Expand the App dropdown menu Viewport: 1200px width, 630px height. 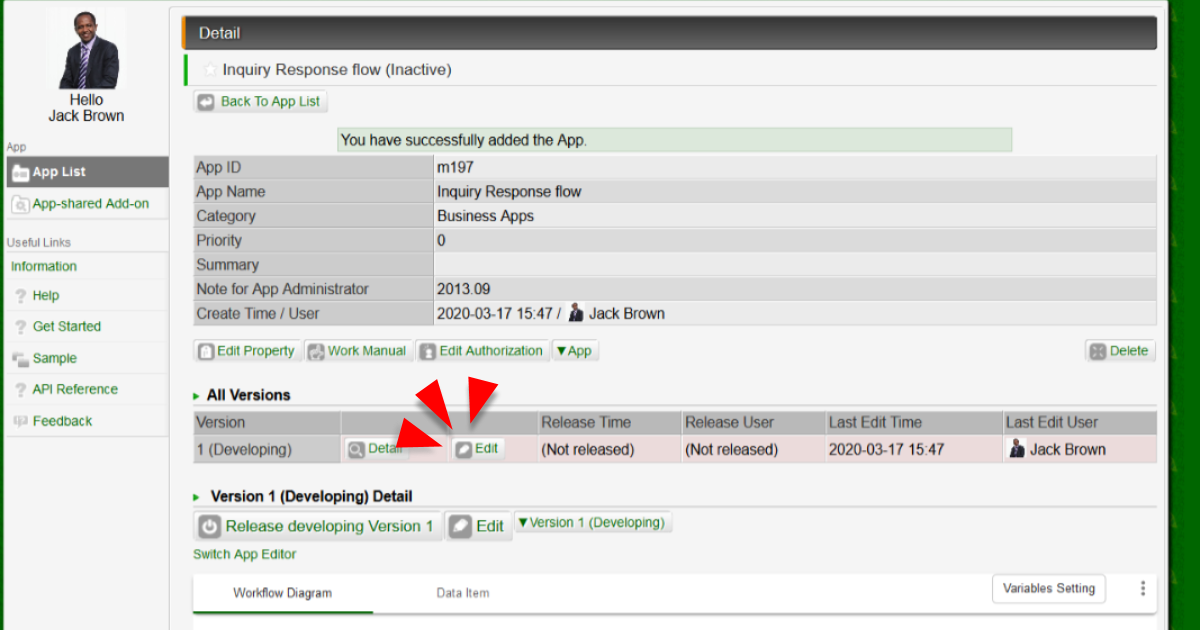pyautogui.click(x=574, y=351)
